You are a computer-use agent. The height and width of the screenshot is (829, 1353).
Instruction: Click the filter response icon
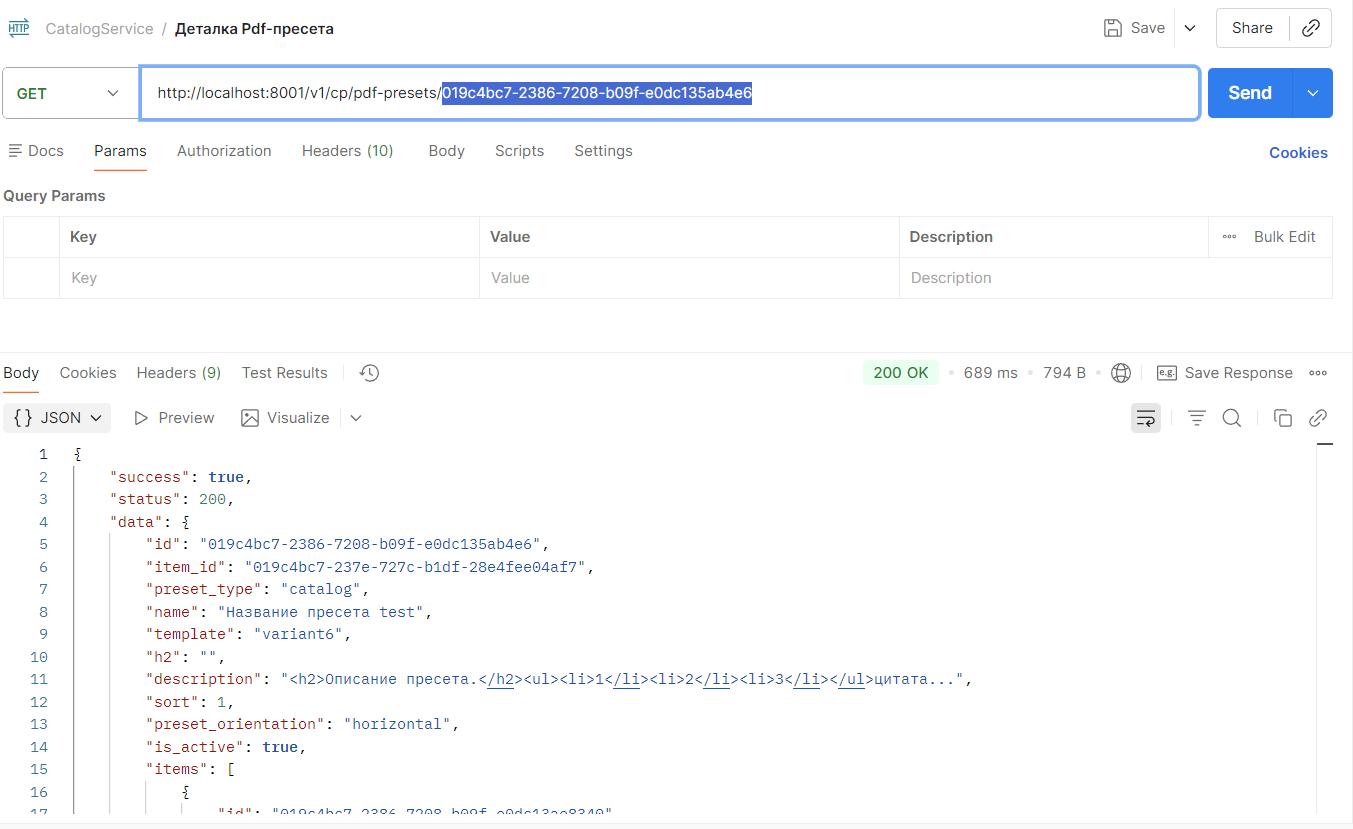[x=1196, y=418]
